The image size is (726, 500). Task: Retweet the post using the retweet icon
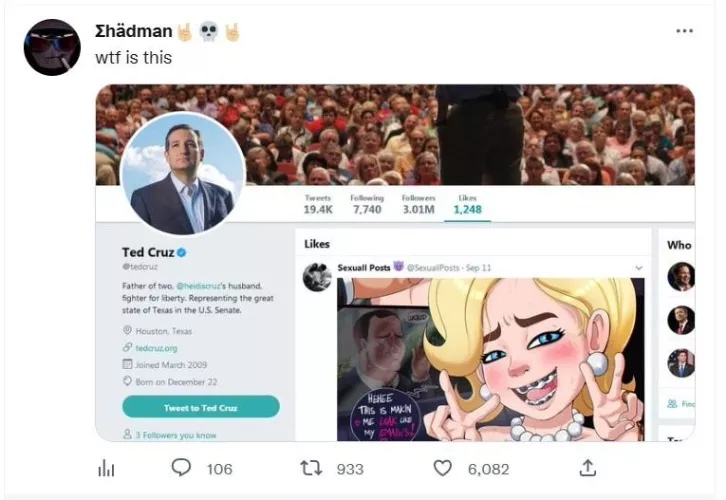pyautogui.click(x=312, y=468)
